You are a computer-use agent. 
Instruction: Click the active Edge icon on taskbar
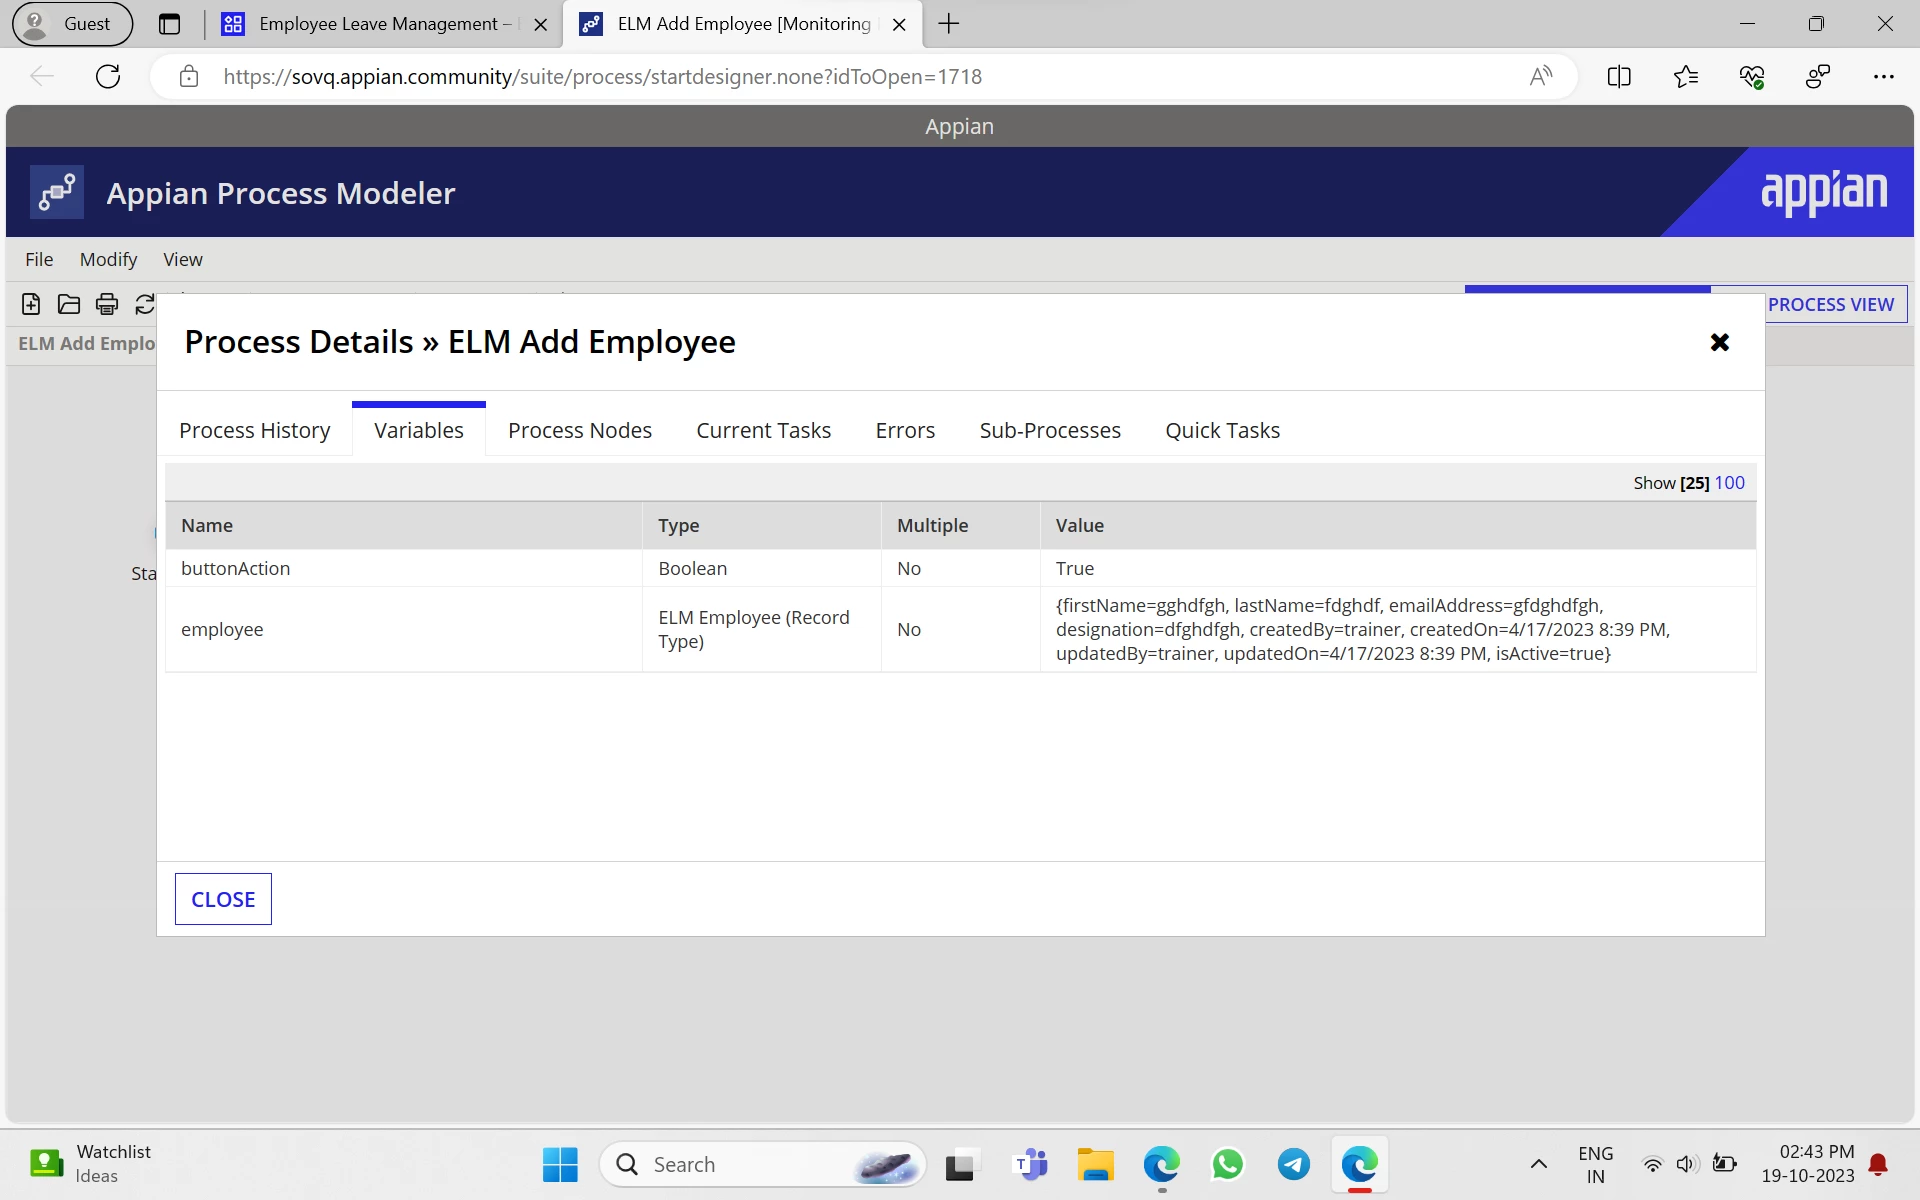tap(1360, 1164)
